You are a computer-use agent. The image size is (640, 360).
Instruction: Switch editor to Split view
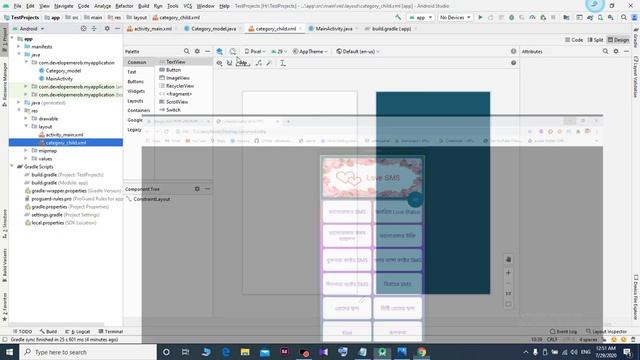595,40
